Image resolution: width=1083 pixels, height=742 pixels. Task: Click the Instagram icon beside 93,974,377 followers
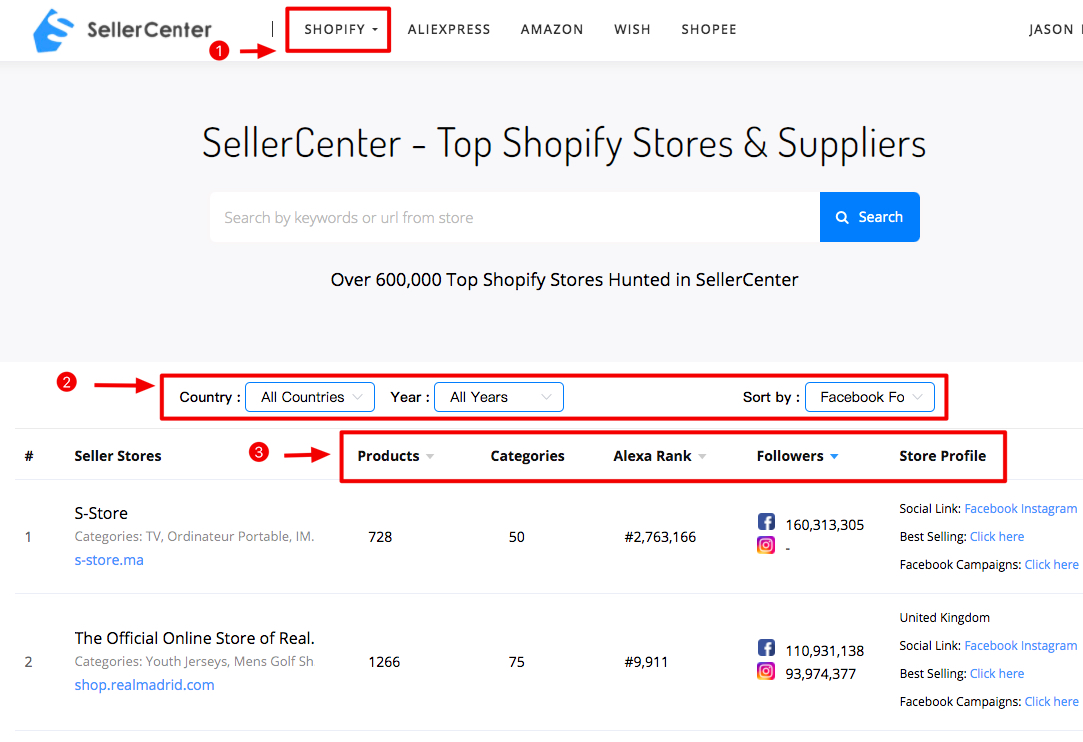[766, 671]
